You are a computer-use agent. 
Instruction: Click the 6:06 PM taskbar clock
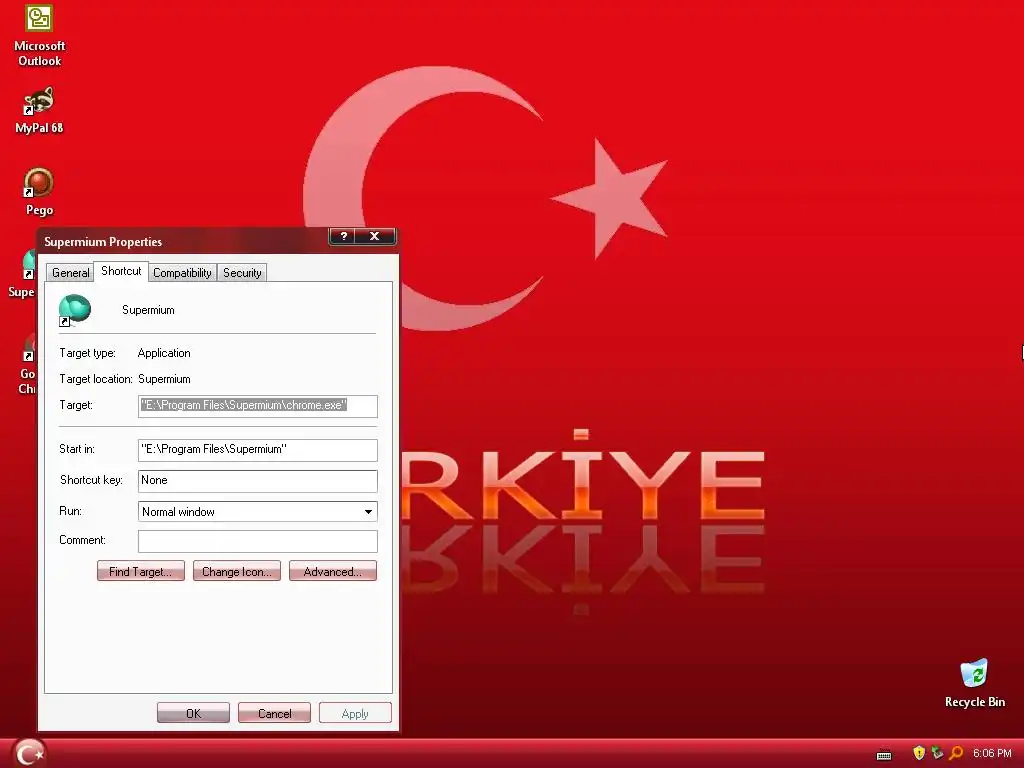click(x=992, y=753)
